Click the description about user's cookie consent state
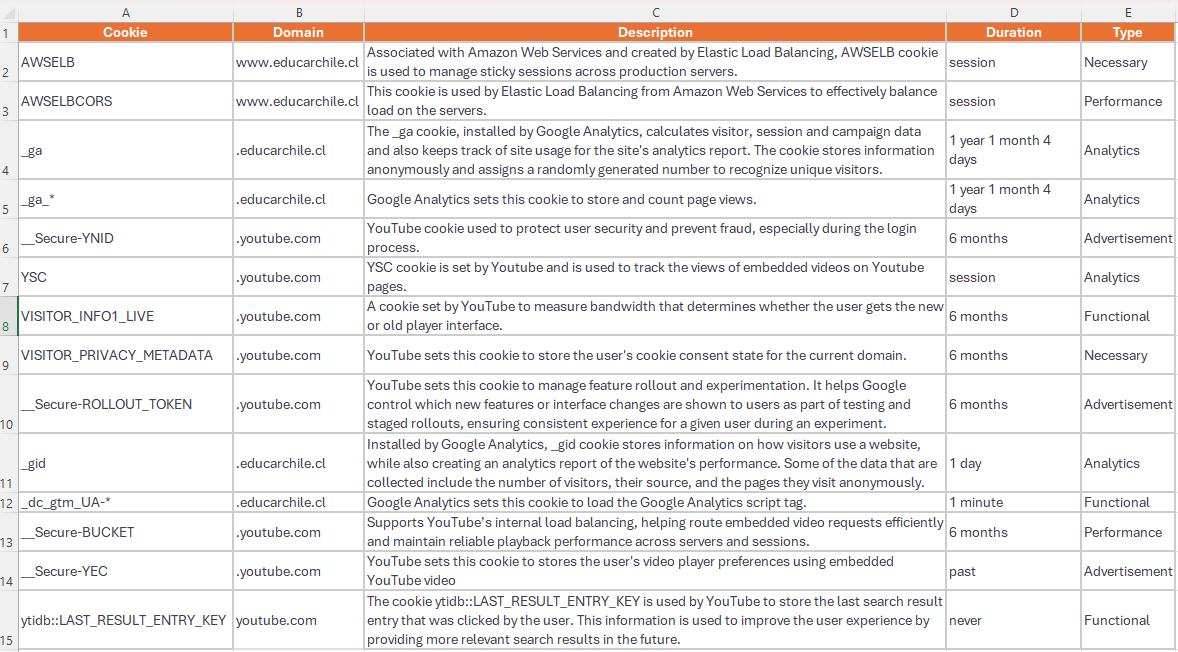This screenshot has width=1178, height=652. point(655,355)
